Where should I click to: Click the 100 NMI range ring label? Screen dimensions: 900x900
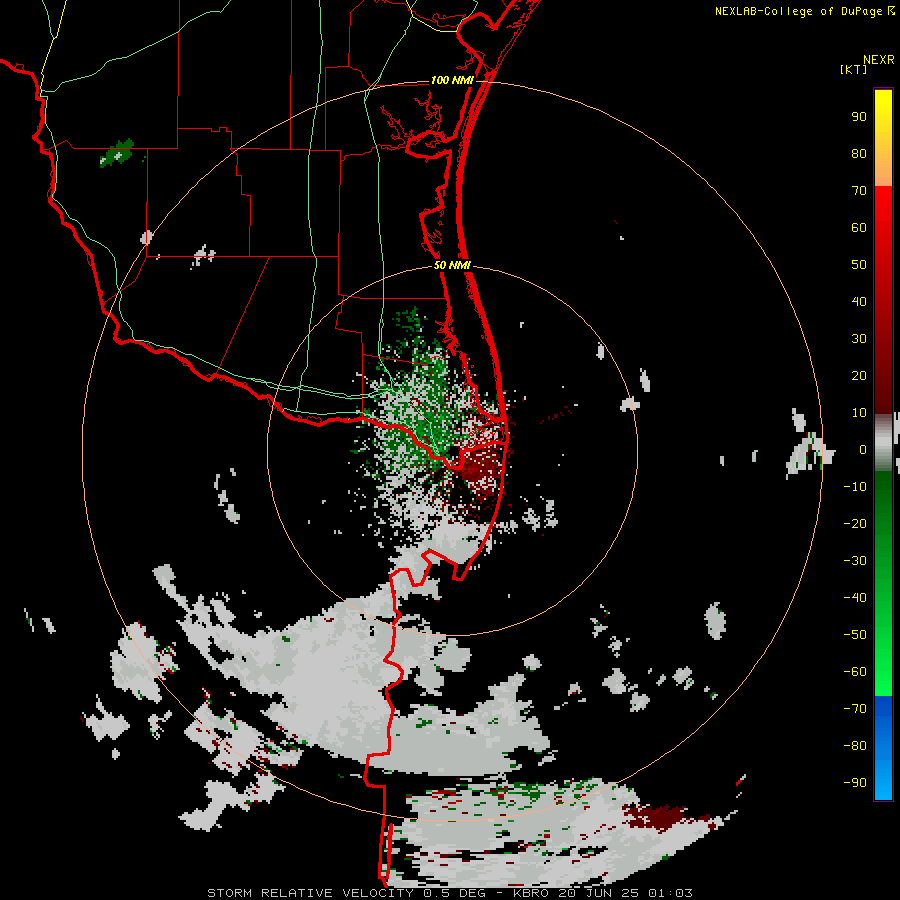tap(452, 80)
